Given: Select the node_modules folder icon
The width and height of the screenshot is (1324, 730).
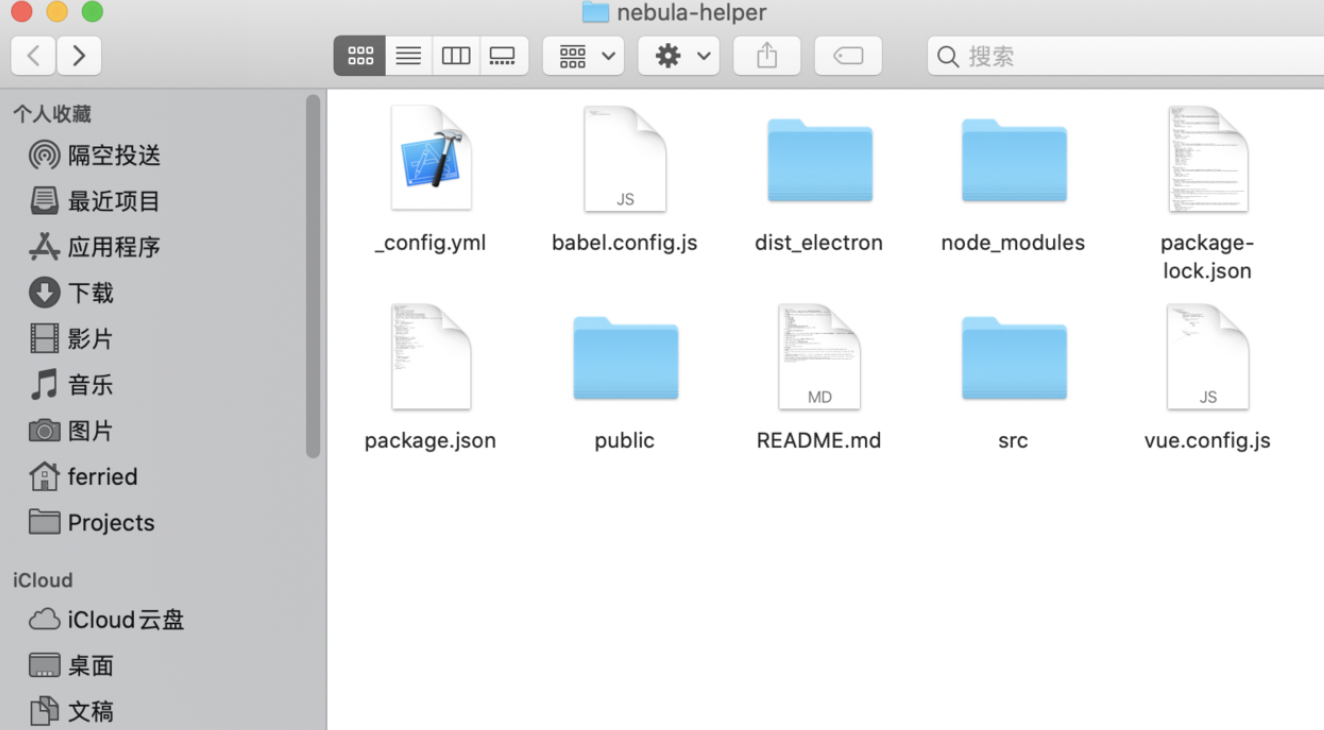Looking at the screenshot, I should [x=1013, y=162].
